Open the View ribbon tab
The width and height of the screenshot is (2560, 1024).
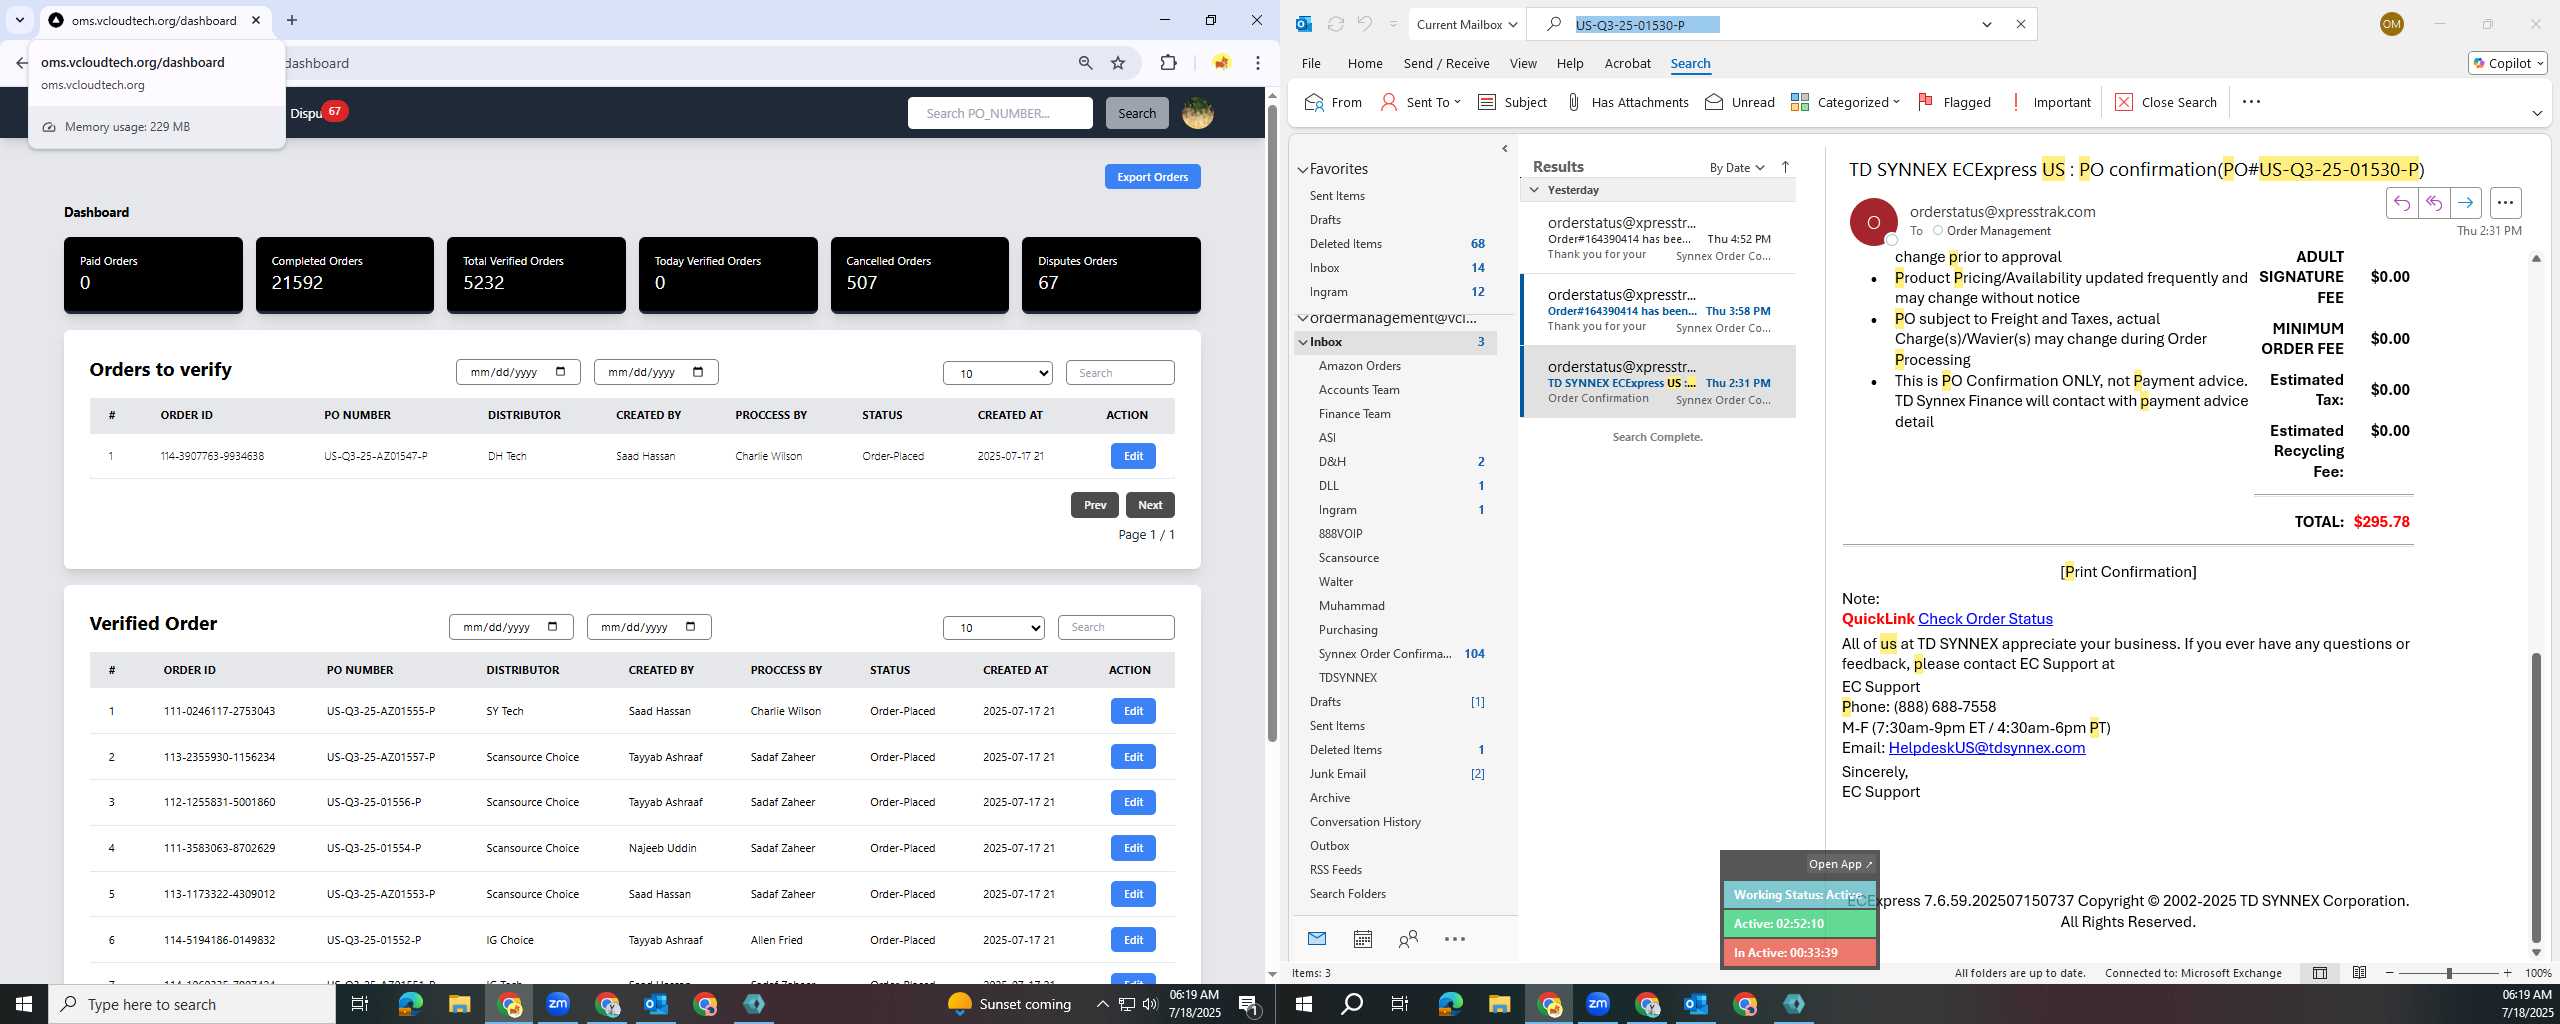(1523, 63)
